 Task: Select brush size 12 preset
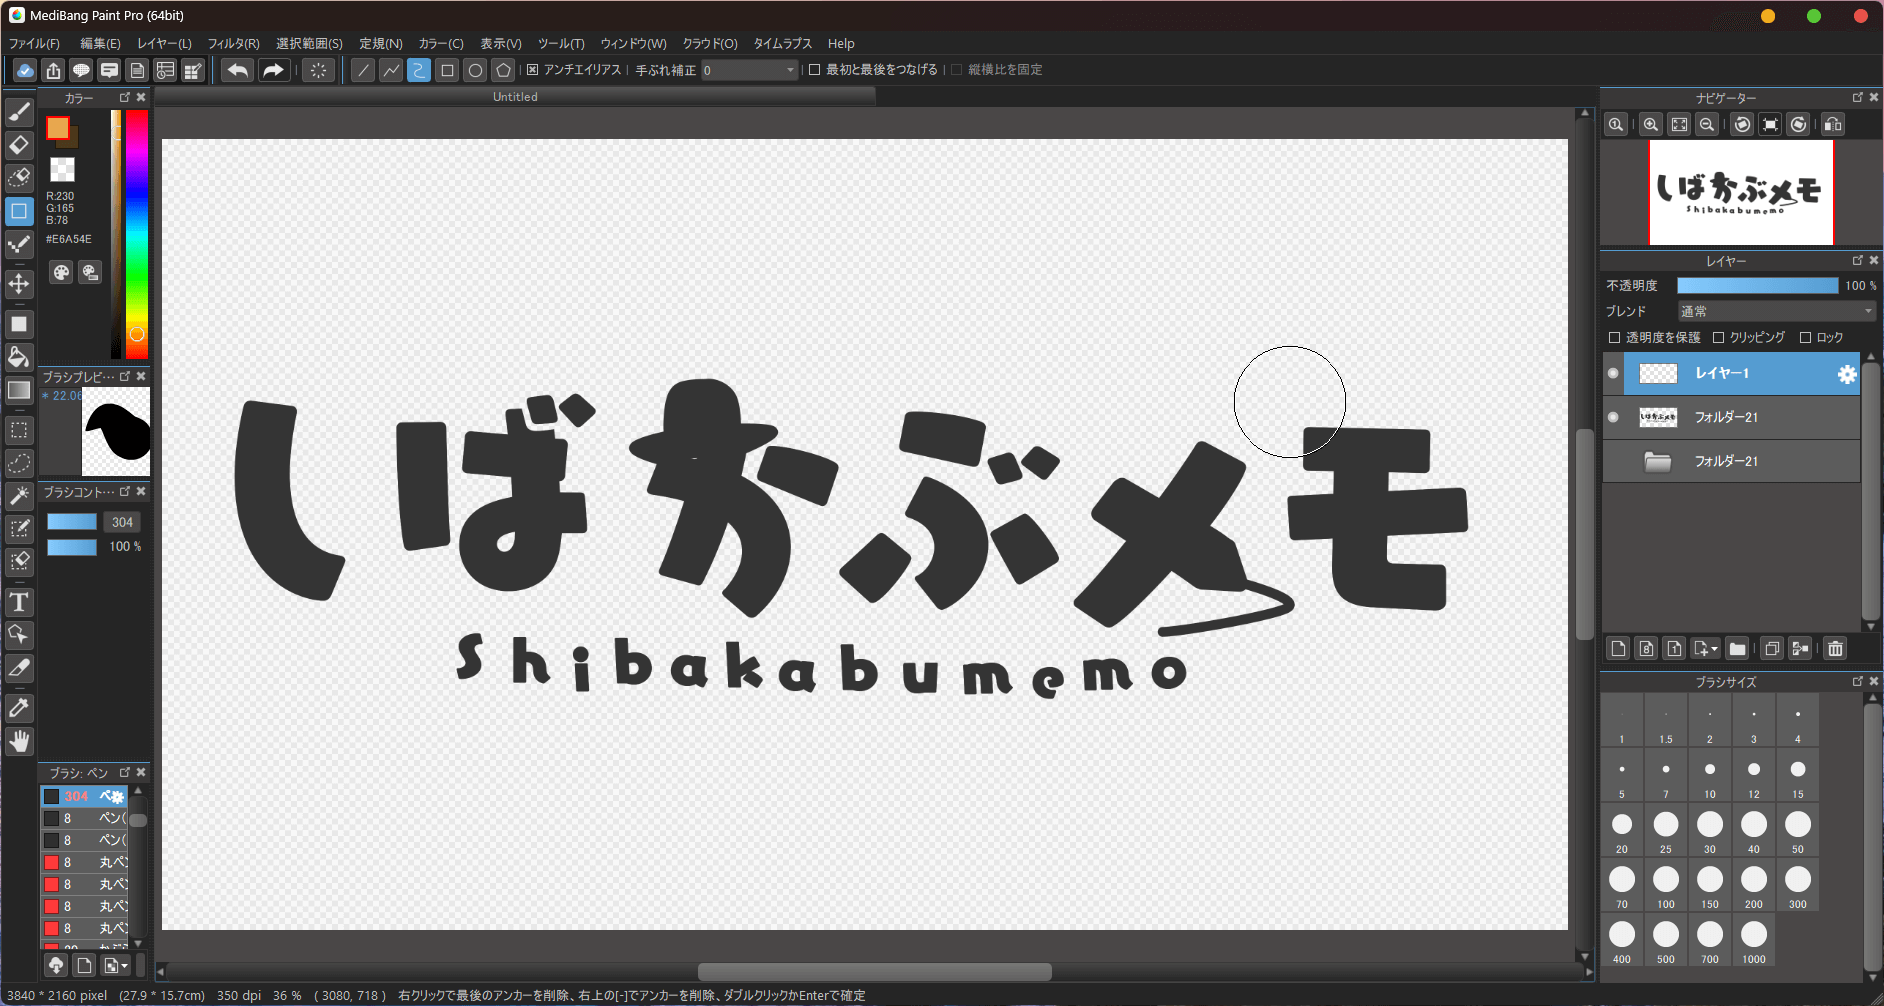tap(1754, 777)
